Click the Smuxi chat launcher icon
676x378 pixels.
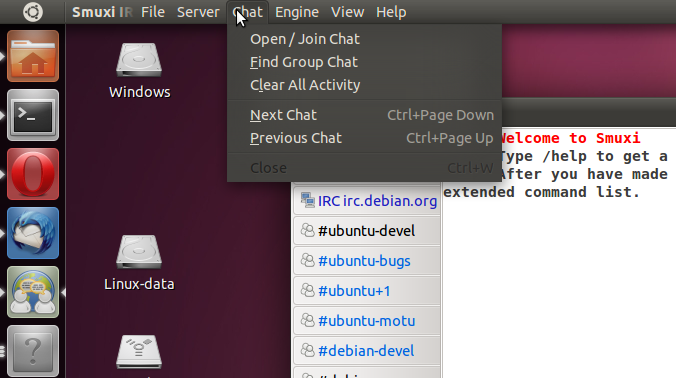(x=33, y=292)
